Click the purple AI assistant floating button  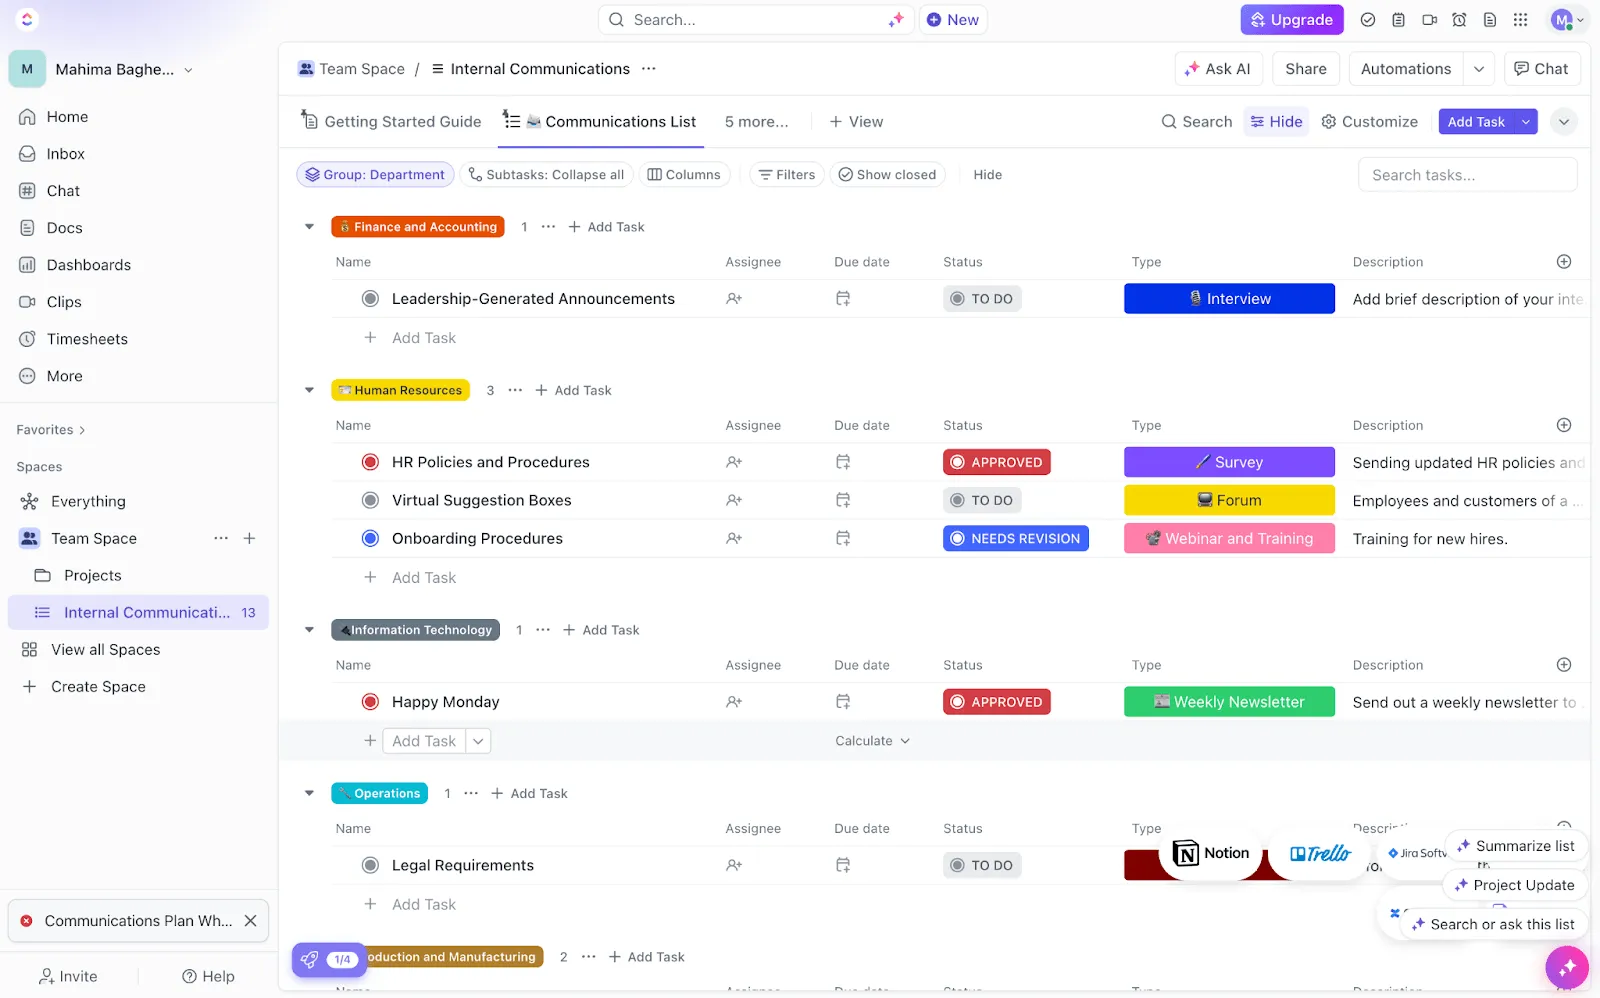tap(1566, 966)
